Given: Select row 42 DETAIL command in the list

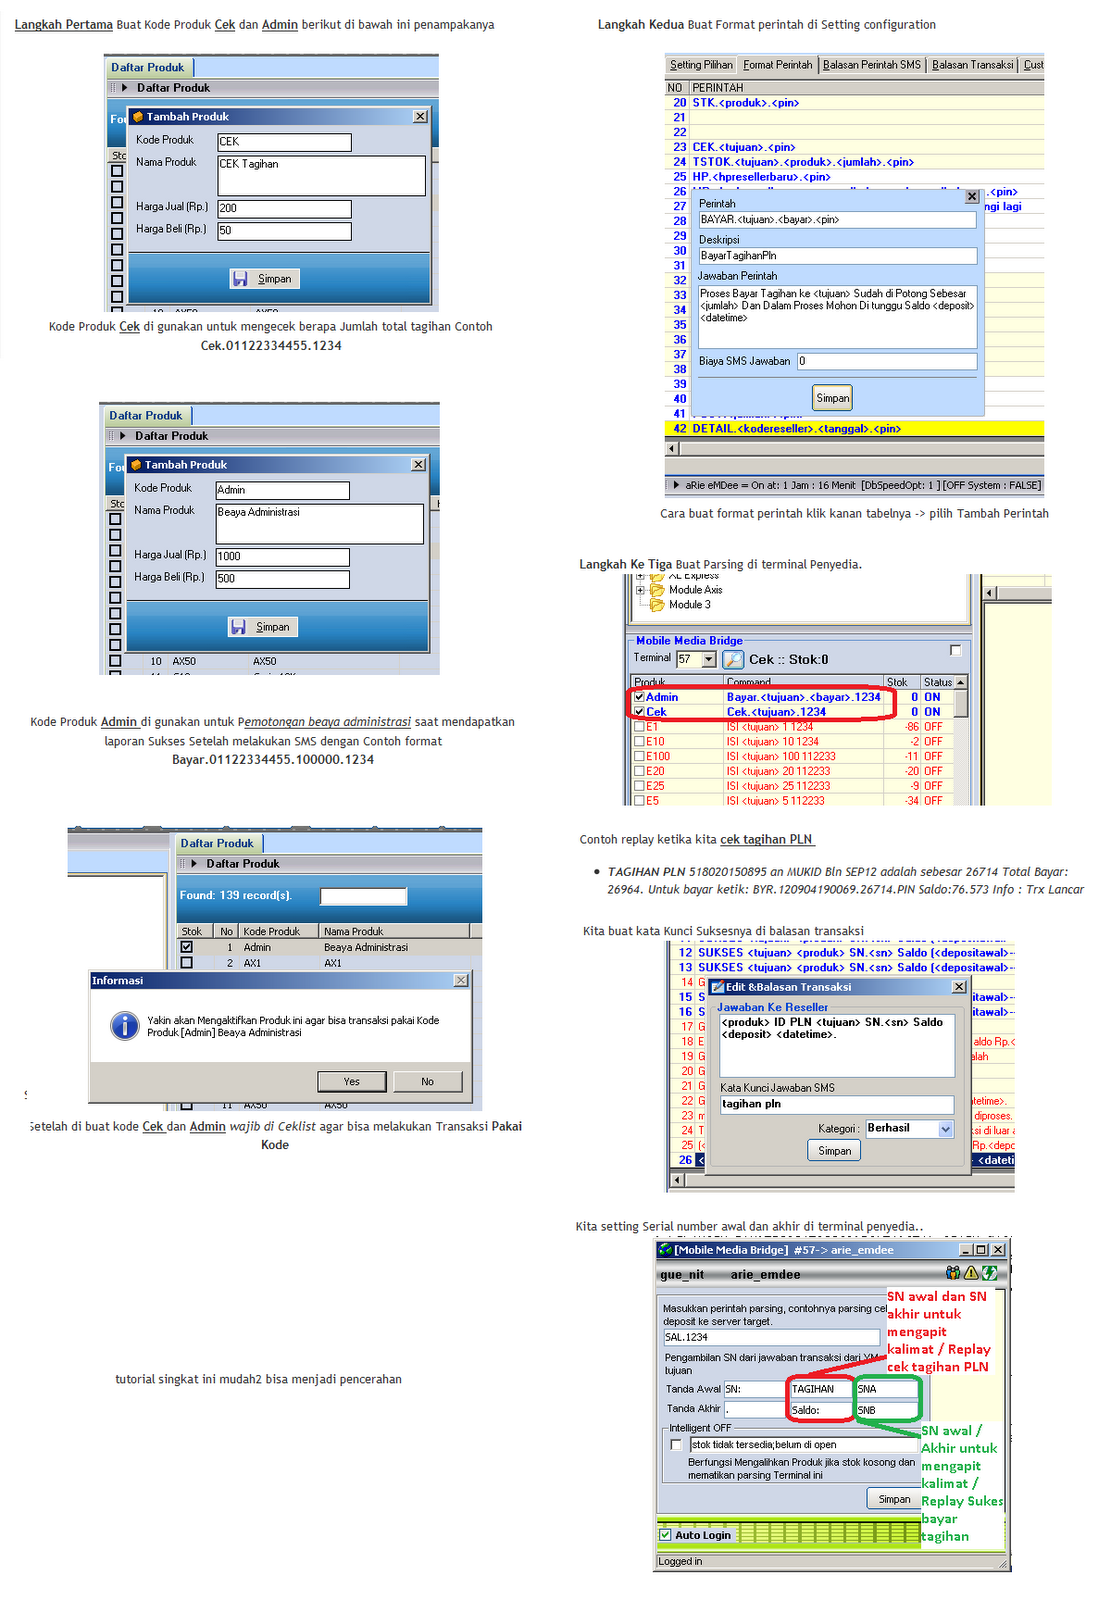Looking at the screenshot, I should point(854,428).
